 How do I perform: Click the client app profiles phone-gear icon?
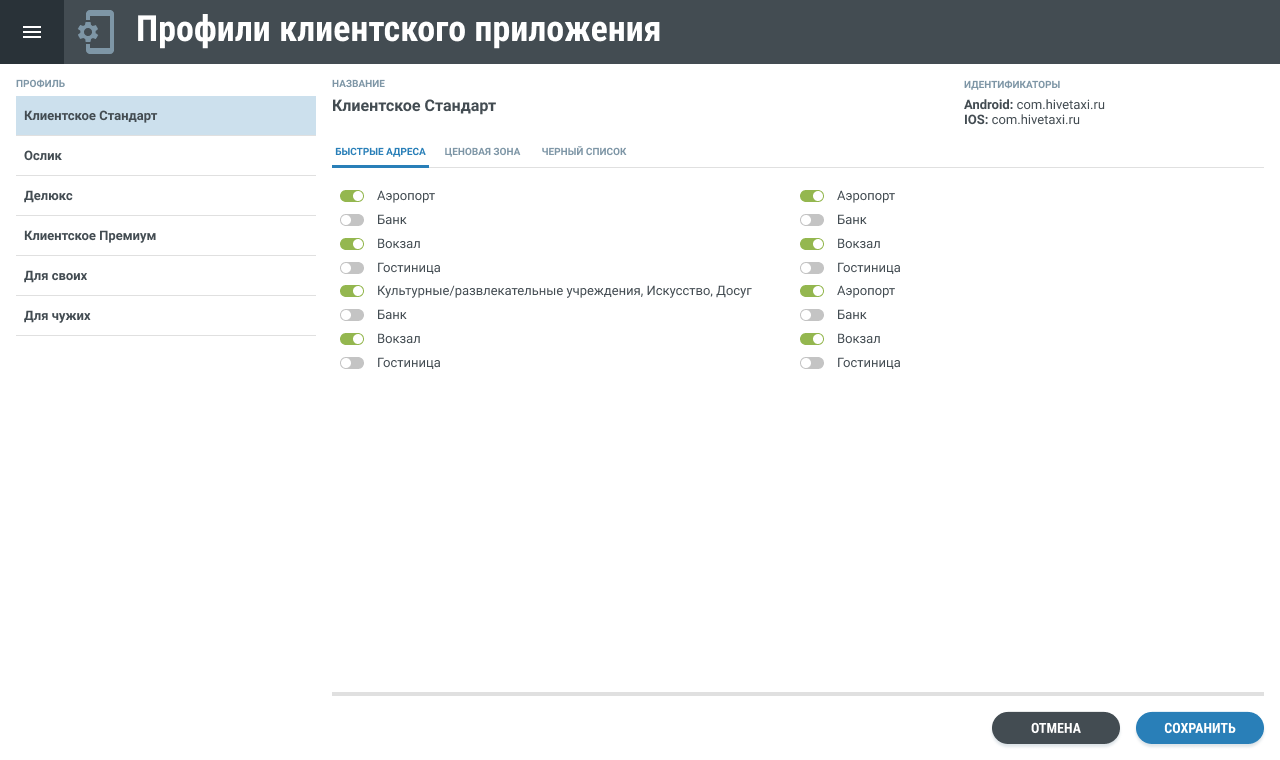[x=96, y=32]
